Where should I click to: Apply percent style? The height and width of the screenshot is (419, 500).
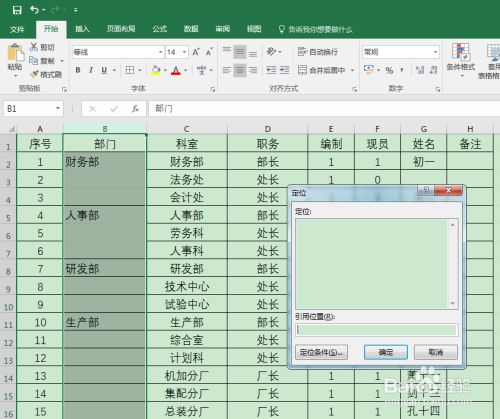pos(389,70)
